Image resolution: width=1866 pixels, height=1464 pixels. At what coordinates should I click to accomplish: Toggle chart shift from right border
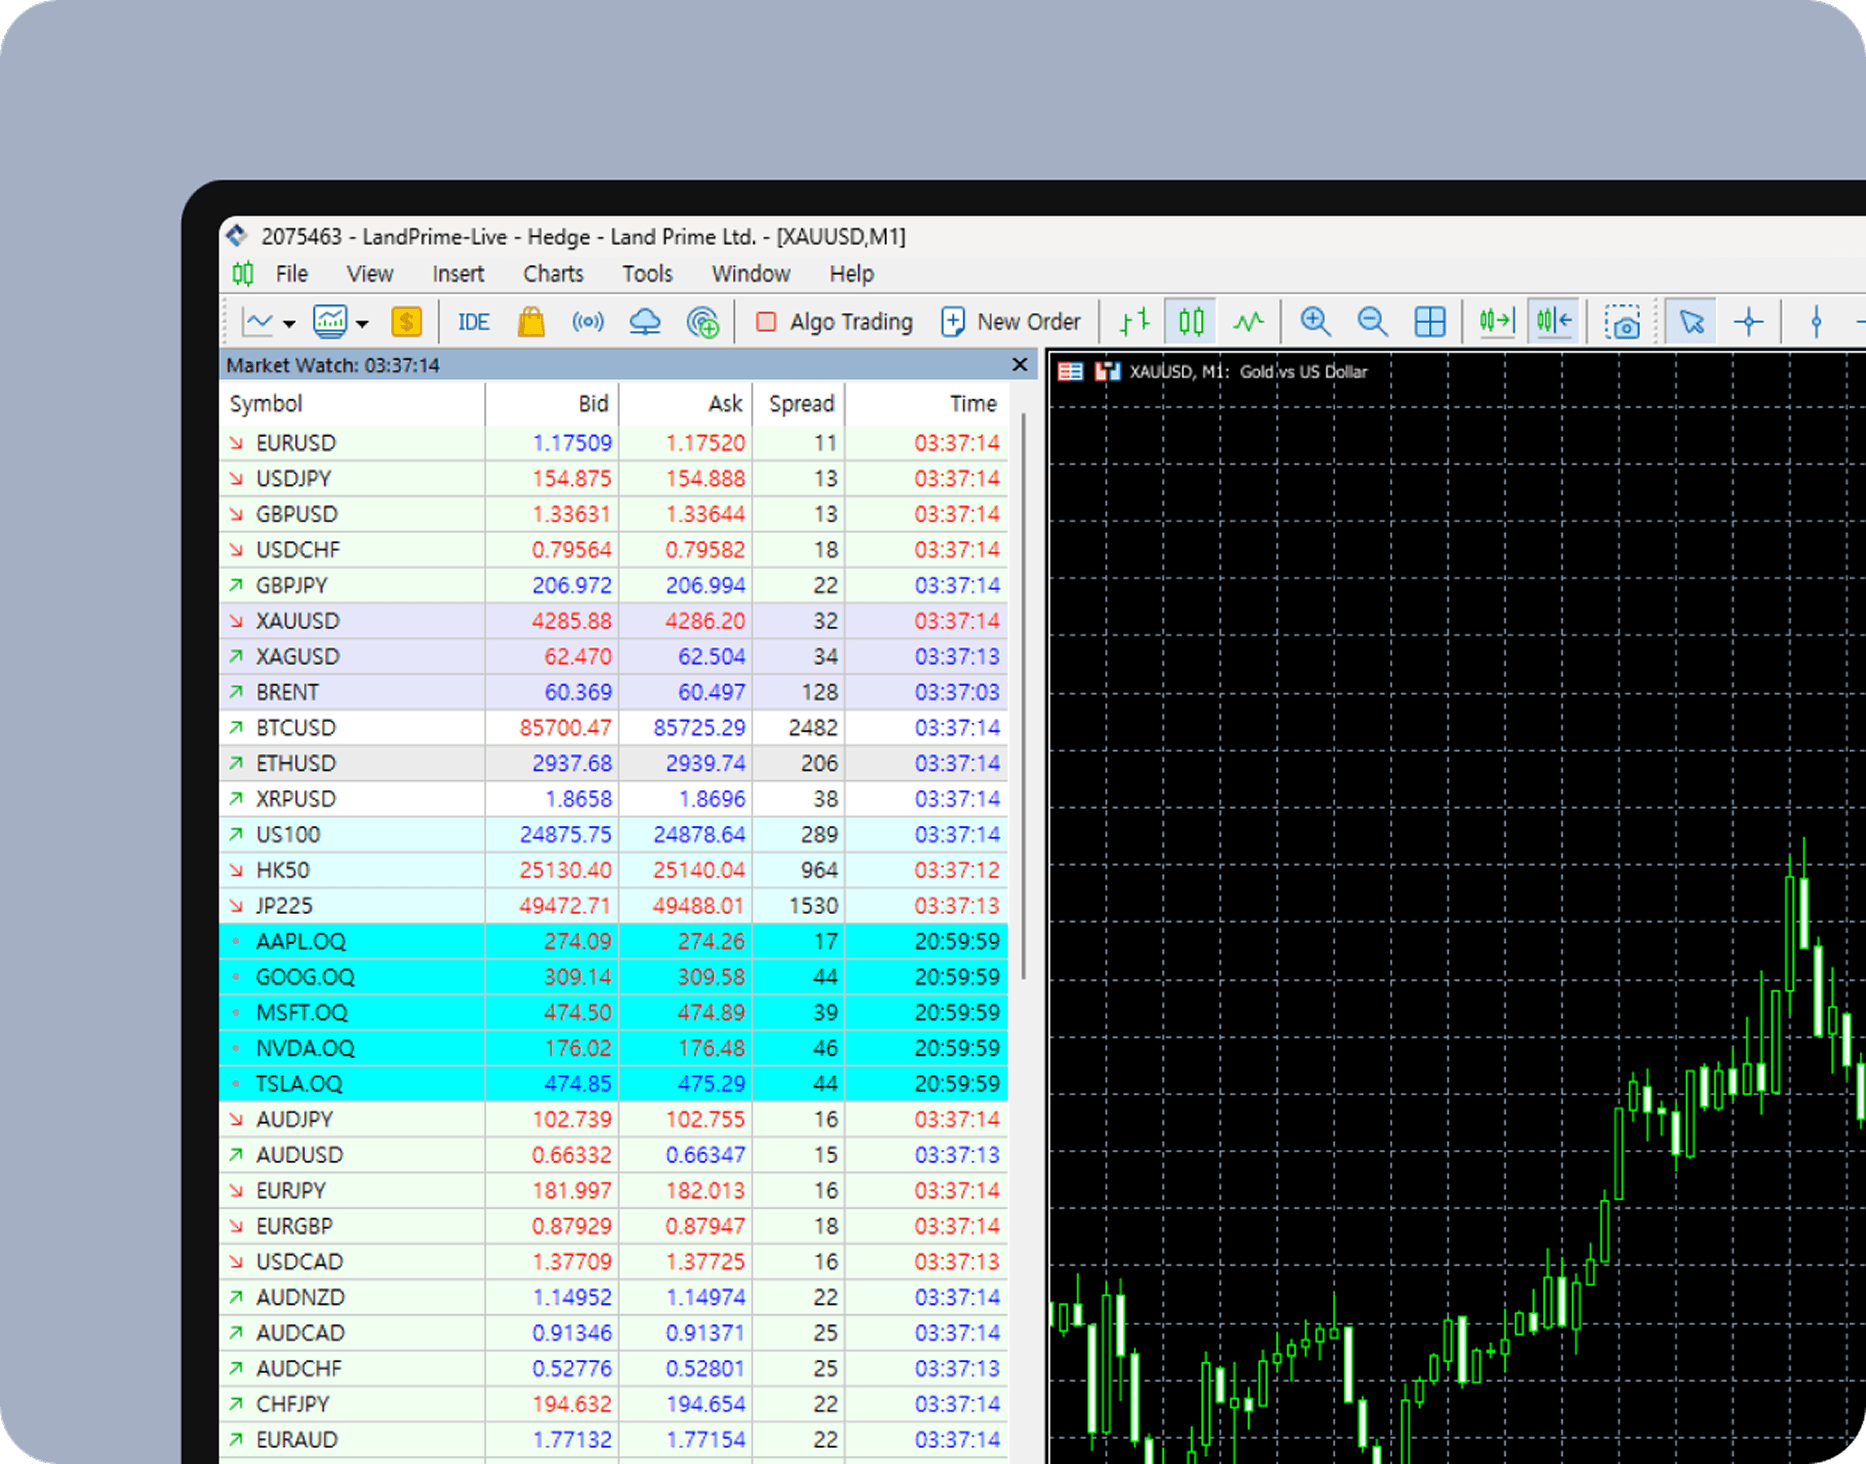coord(1554,322)
